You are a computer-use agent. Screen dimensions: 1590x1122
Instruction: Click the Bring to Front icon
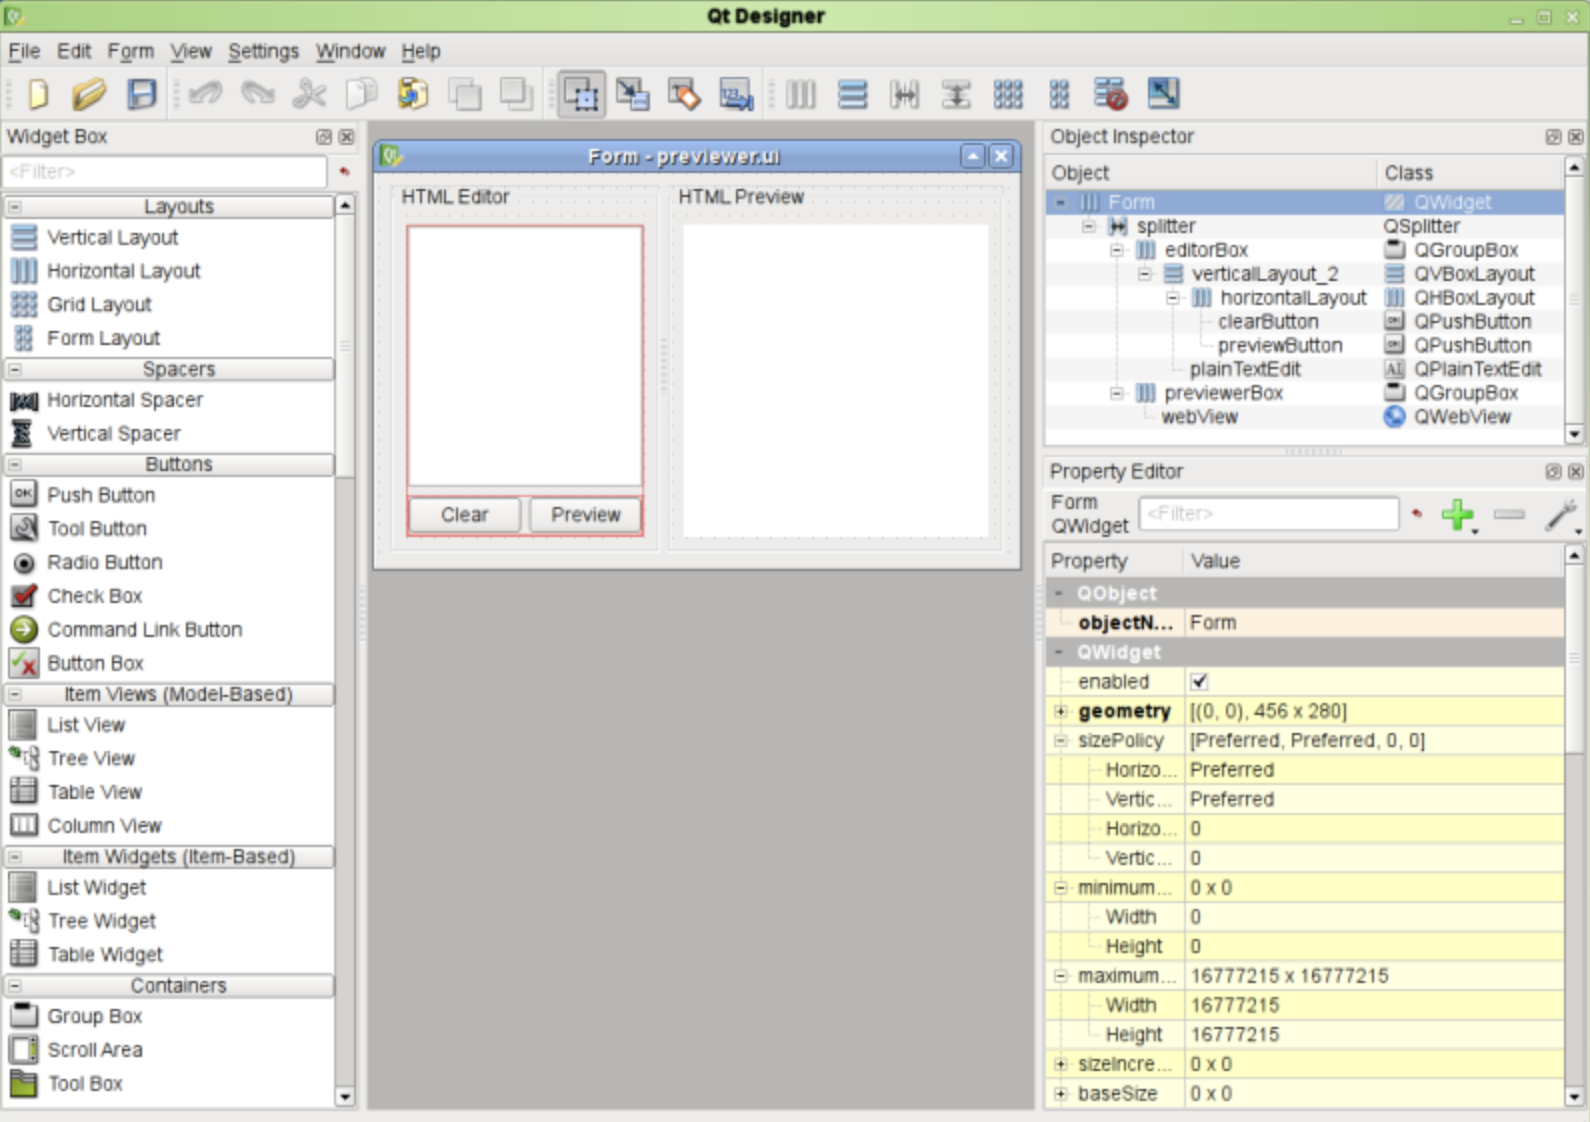pyautogui.click(x=516, y=94)
